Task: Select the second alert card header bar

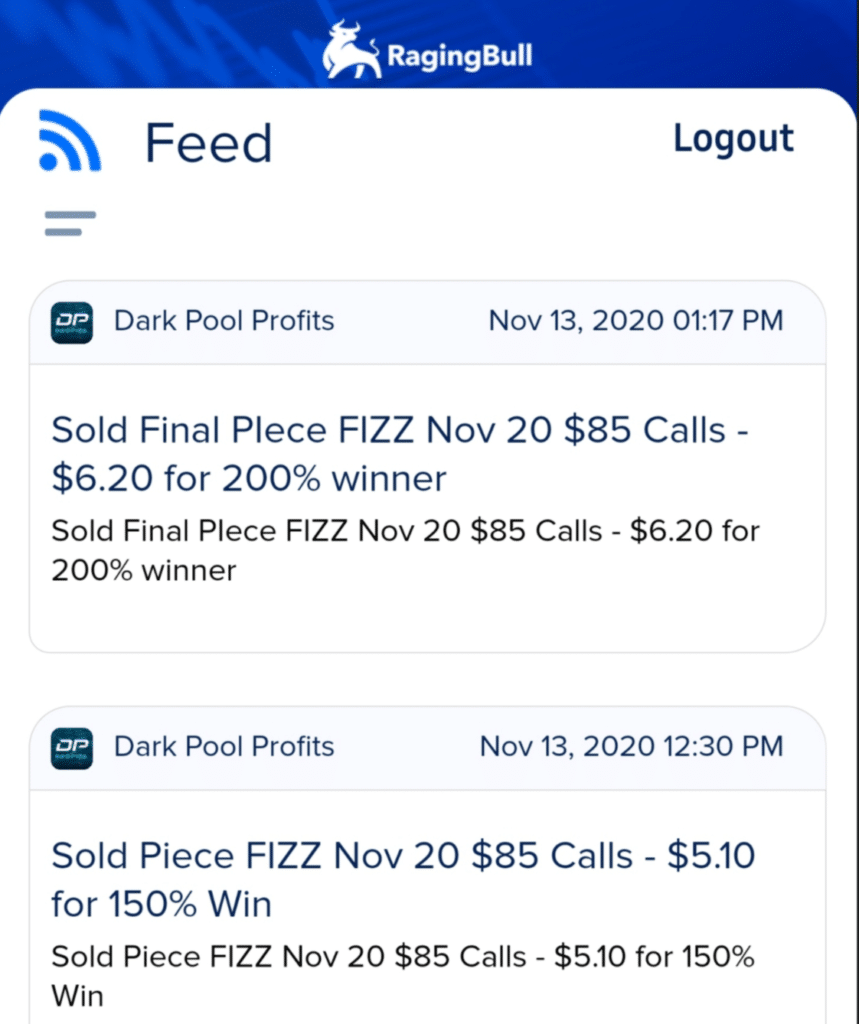Action: coord(427,748)
